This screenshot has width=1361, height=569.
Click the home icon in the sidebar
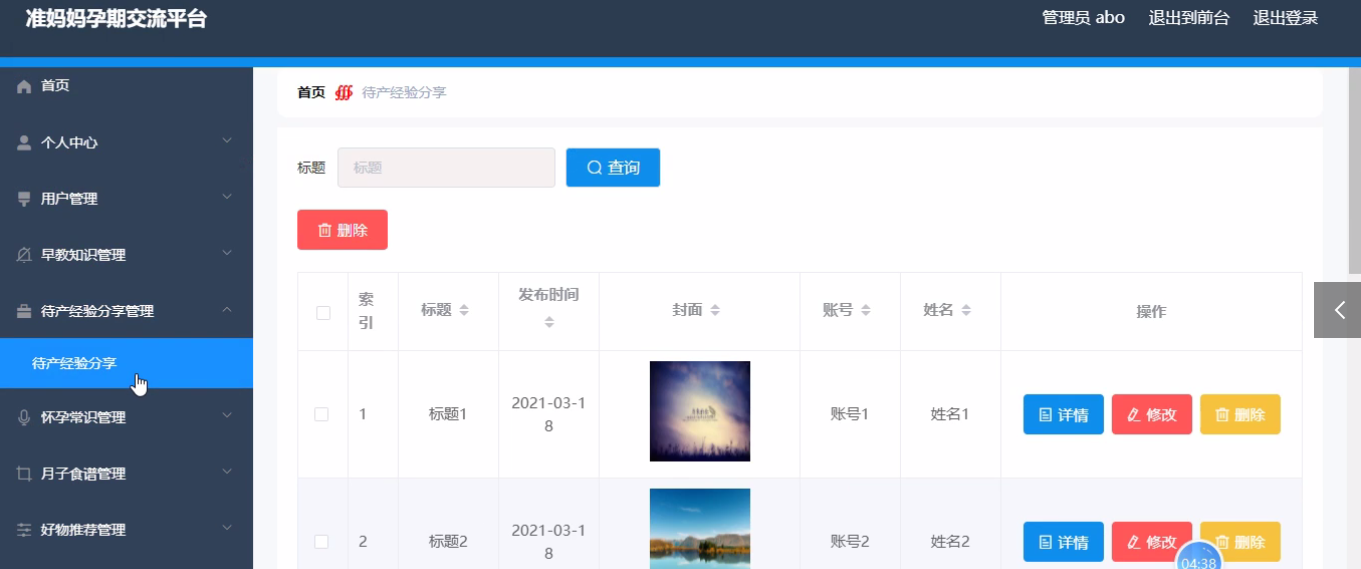click(x=25, y=87)
